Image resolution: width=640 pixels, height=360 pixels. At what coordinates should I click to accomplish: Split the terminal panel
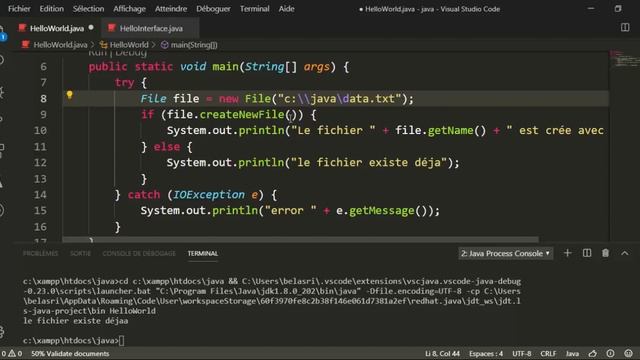click(x=587, y=253)
